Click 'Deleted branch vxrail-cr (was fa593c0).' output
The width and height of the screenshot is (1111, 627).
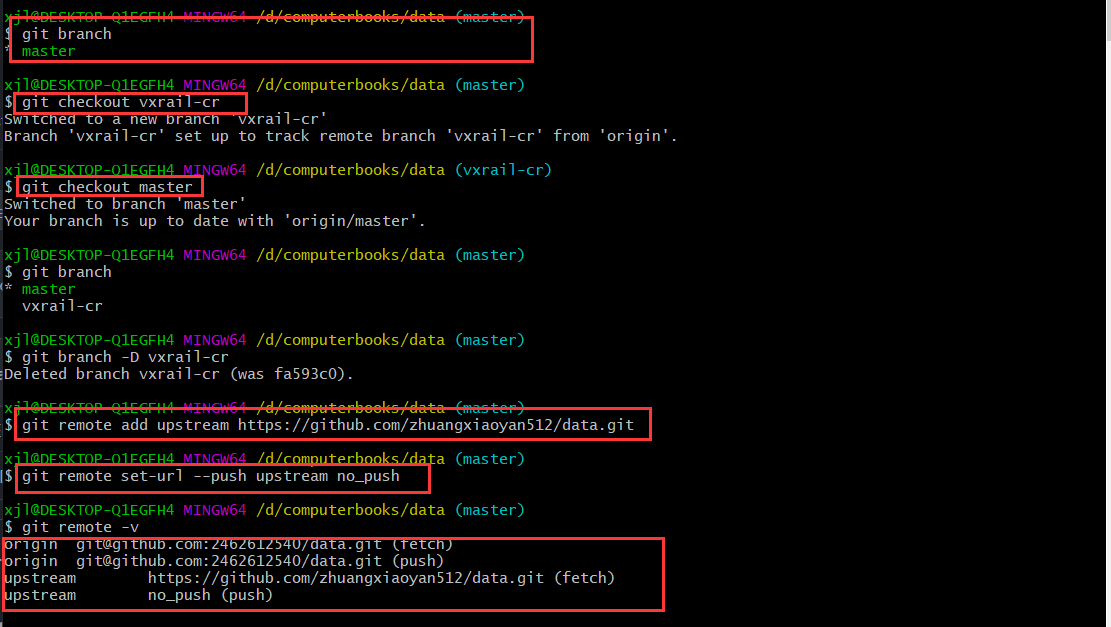point(179,374)
